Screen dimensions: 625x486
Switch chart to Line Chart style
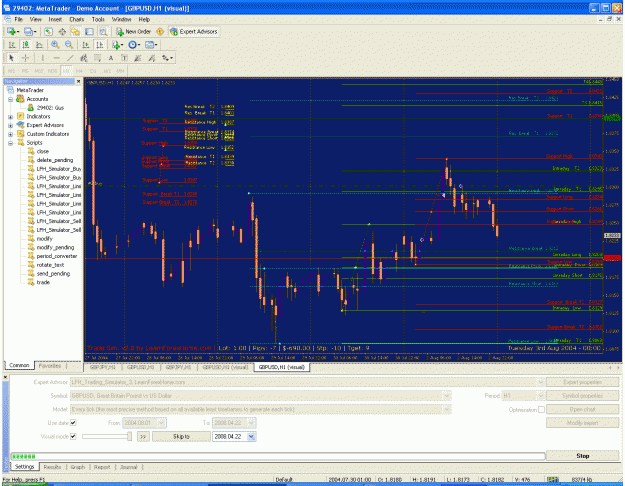click(x=39, y=45)
